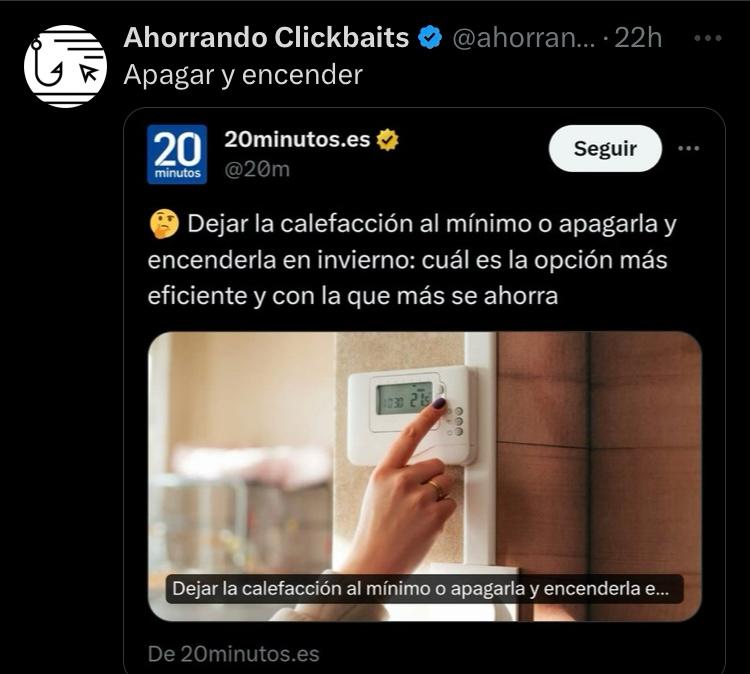
Task: Select the 'Apagar y encender' post text
Action: click(x=243, y=75)
